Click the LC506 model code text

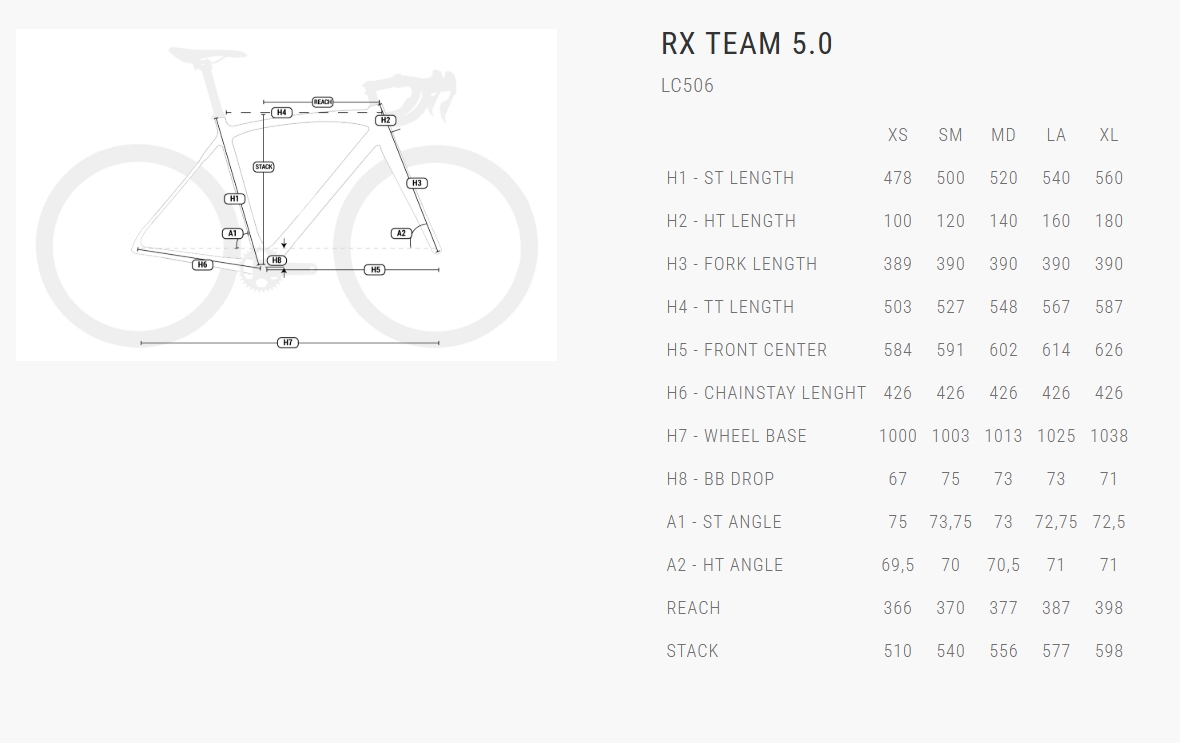pos(688,86)
